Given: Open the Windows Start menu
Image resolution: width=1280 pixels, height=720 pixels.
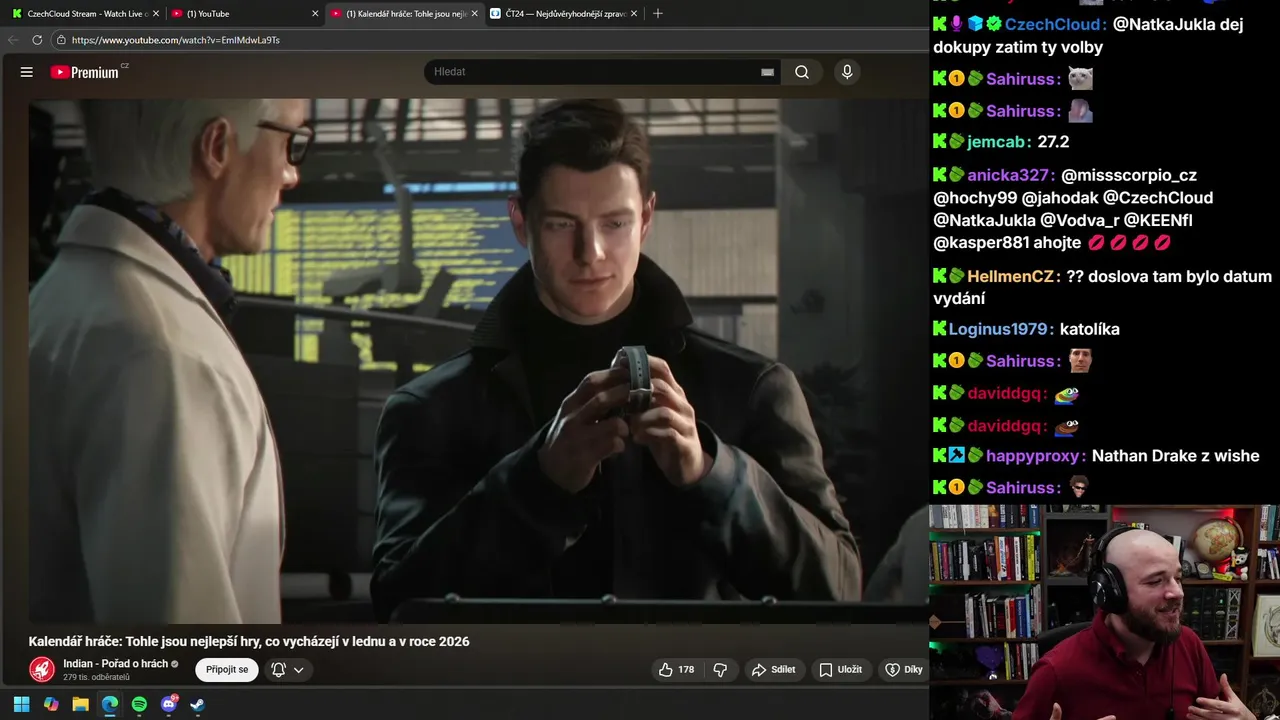Looking at the screenshot, I should point(21,704).
